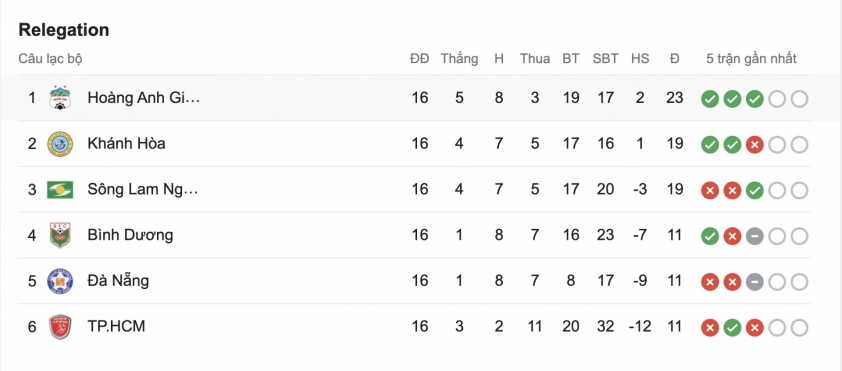The image size is (842, 371).
Task: Click Sông Lam Nghệ An's green win icon
Action: pyautogui.click(x=754, y=190)
